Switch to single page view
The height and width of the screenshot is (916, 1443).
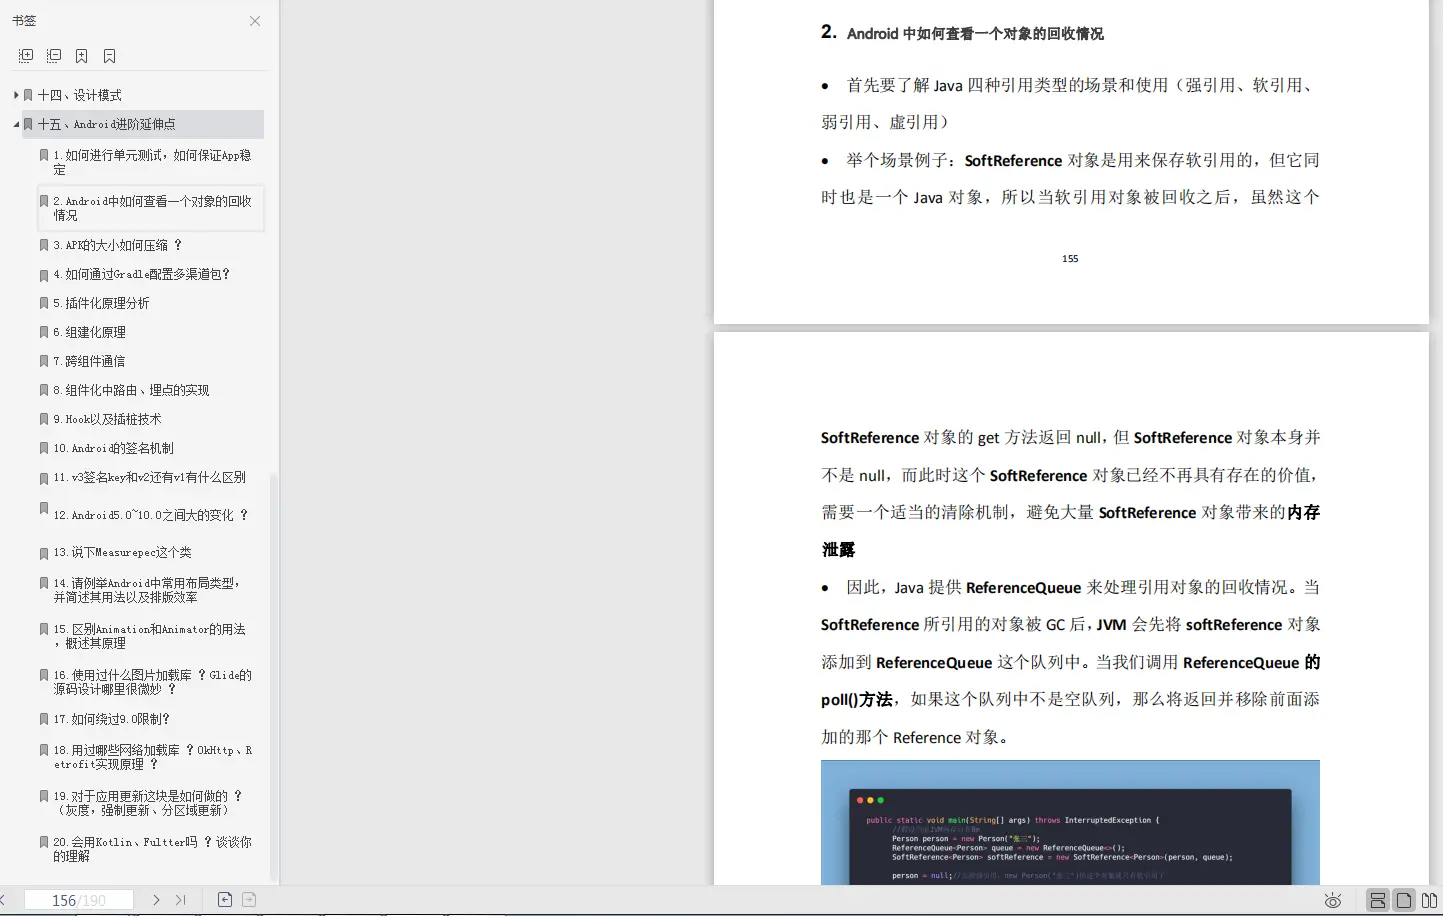coord(1404,900)
